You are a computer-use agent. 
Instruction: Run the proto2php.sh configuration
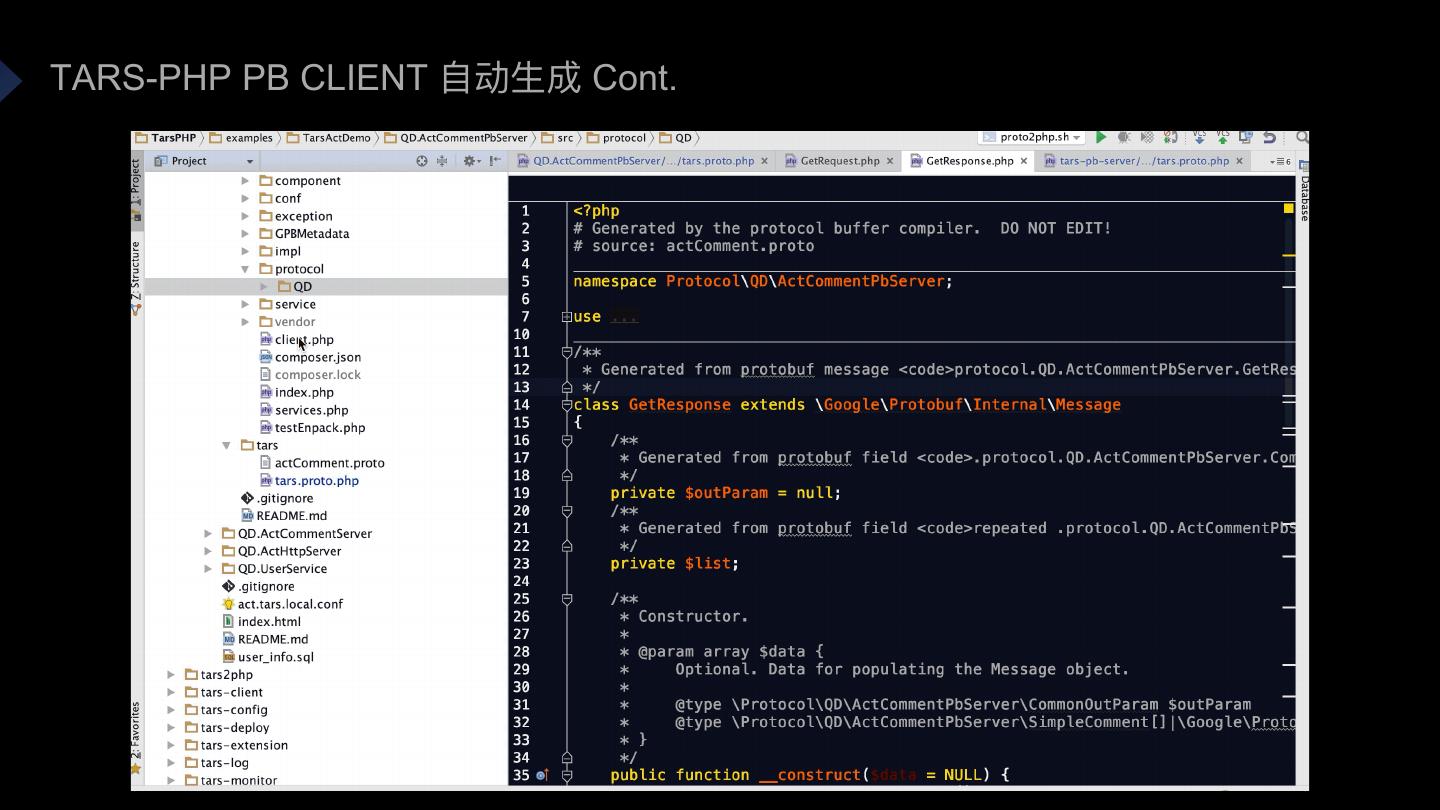1101,138
